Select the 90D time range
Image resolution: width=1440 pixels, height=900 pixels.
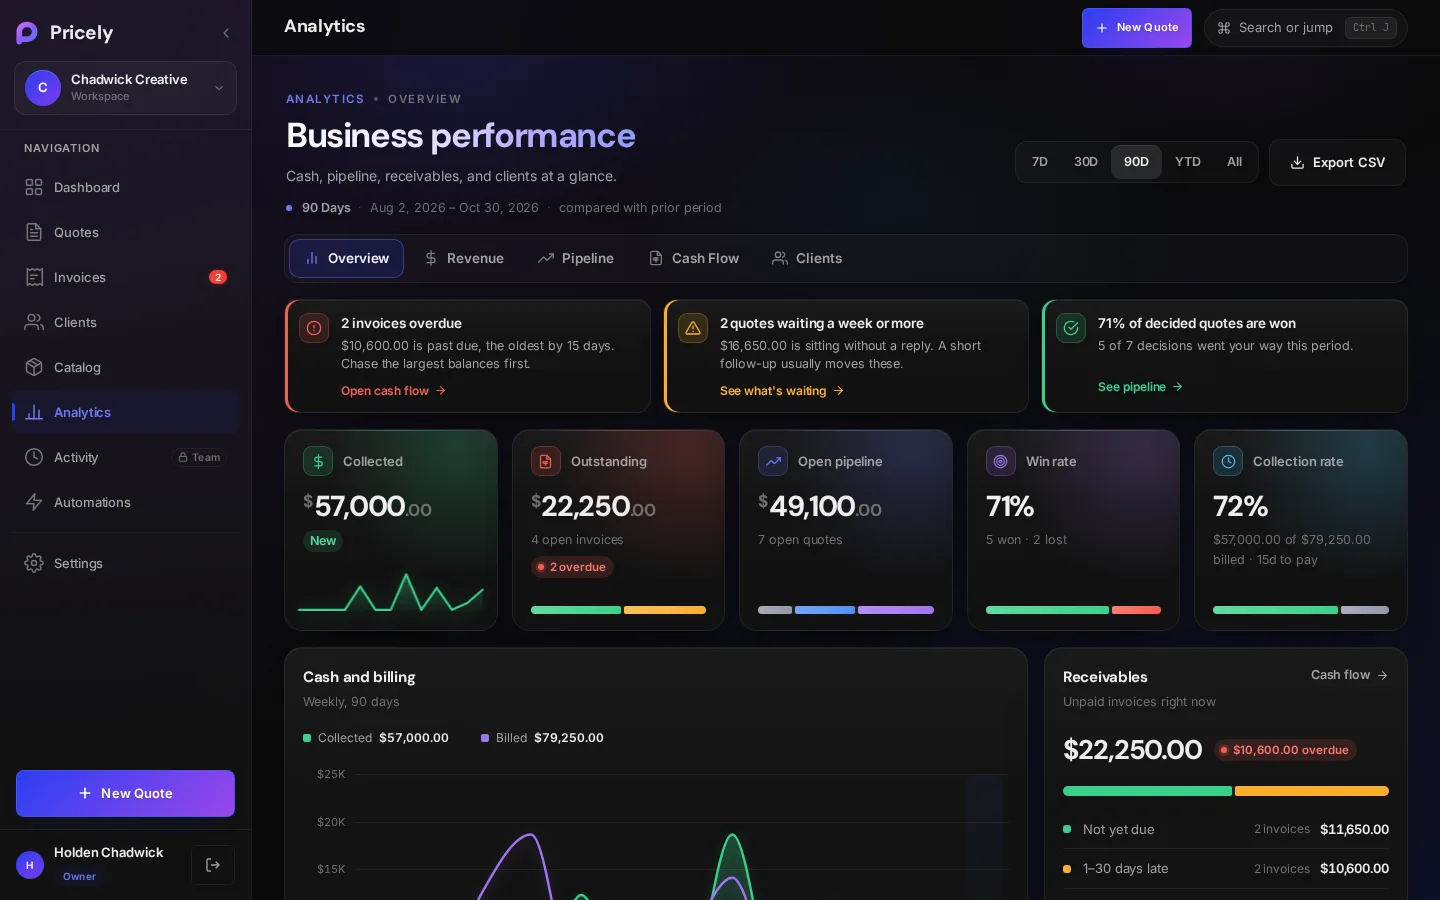click(x=1136, y=162)
